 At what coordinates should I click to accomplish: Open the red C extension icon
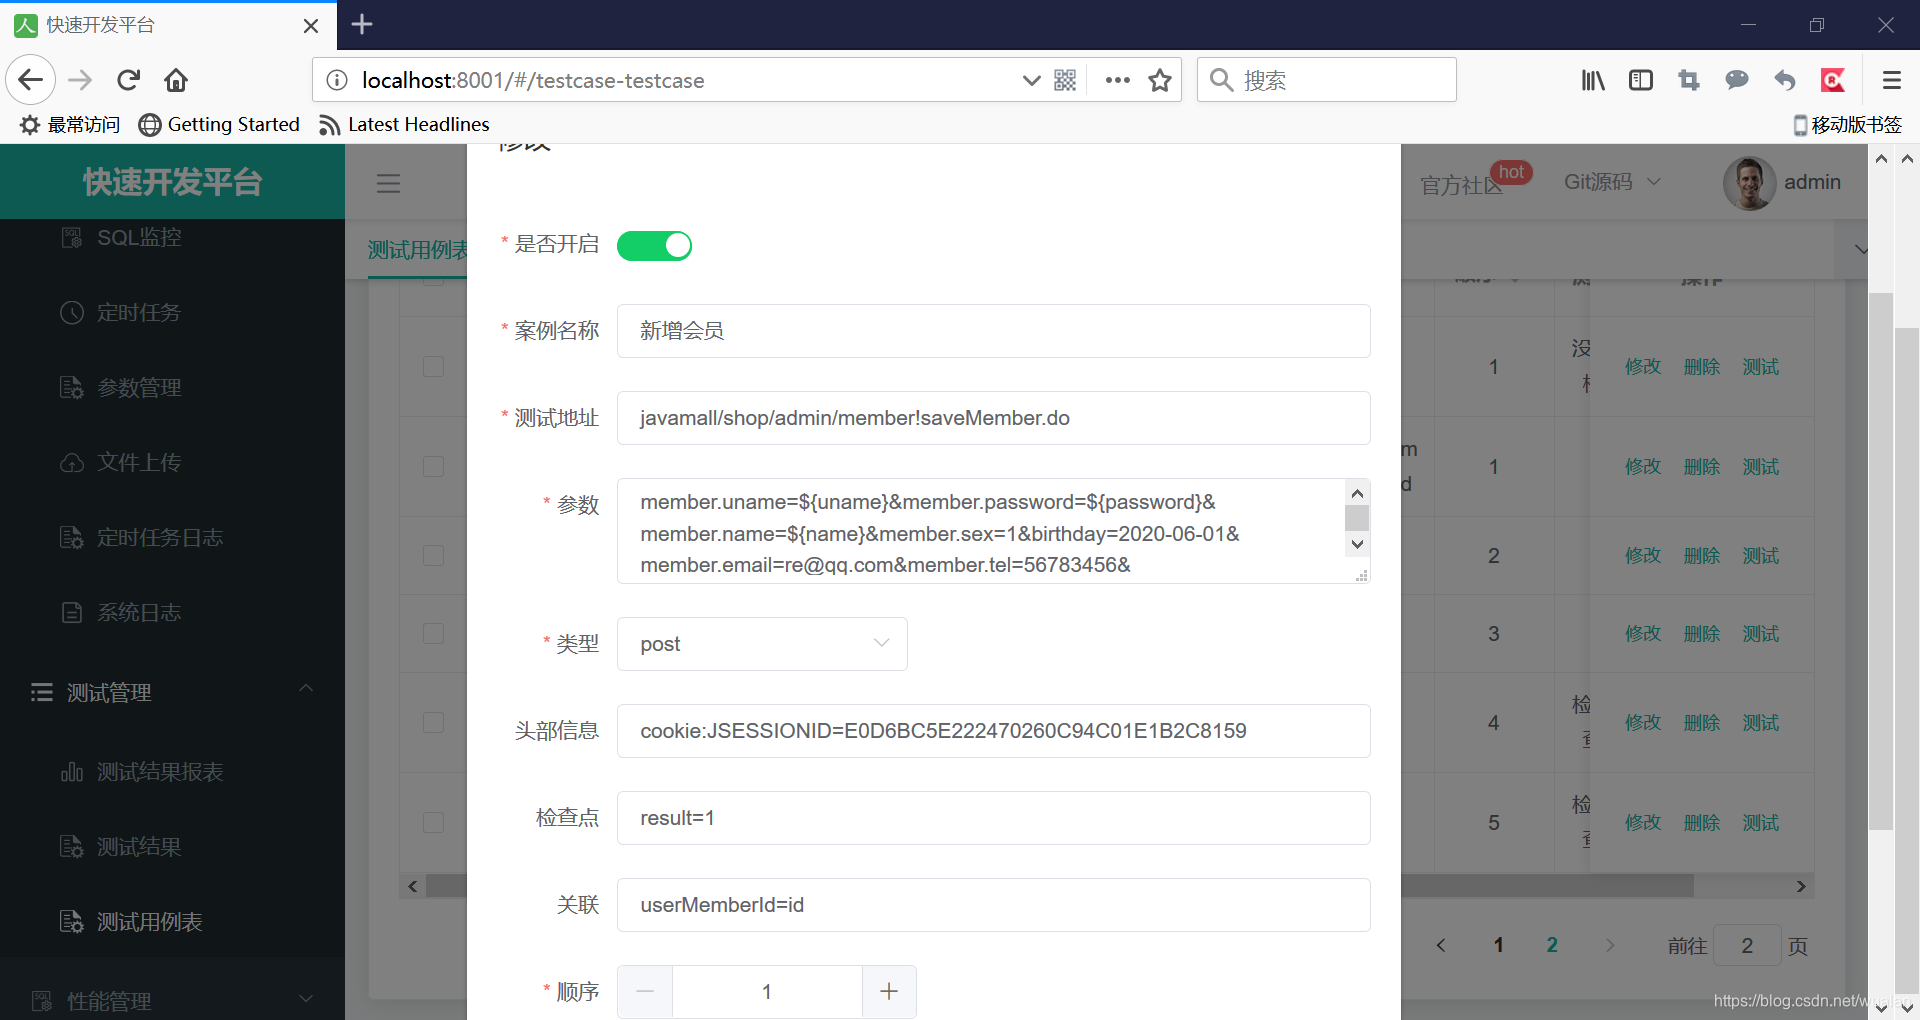tap(1833, 80)
